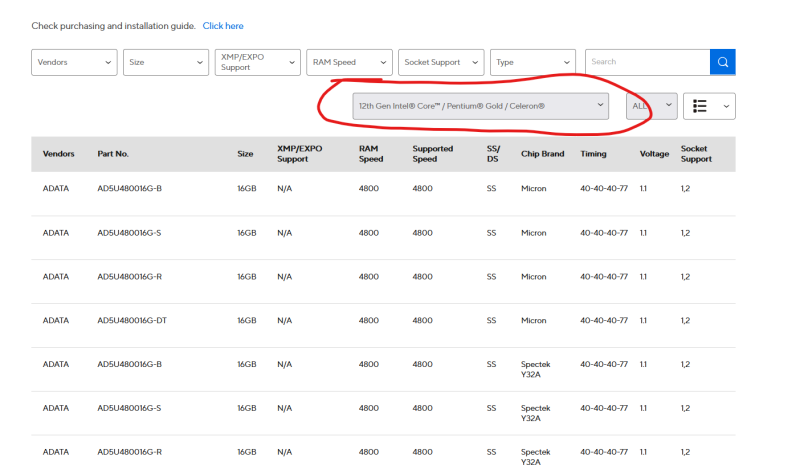Click the RAM Speed column header
This screenshot has height=474, width=800.
(x=370, y=154)
